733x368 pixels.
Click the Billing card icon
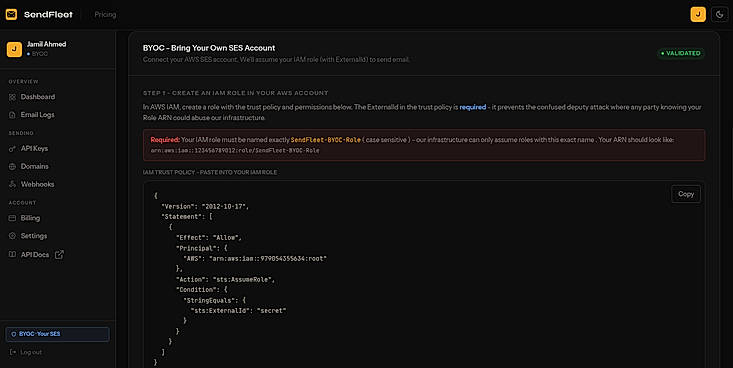click(x=12, y=218)
